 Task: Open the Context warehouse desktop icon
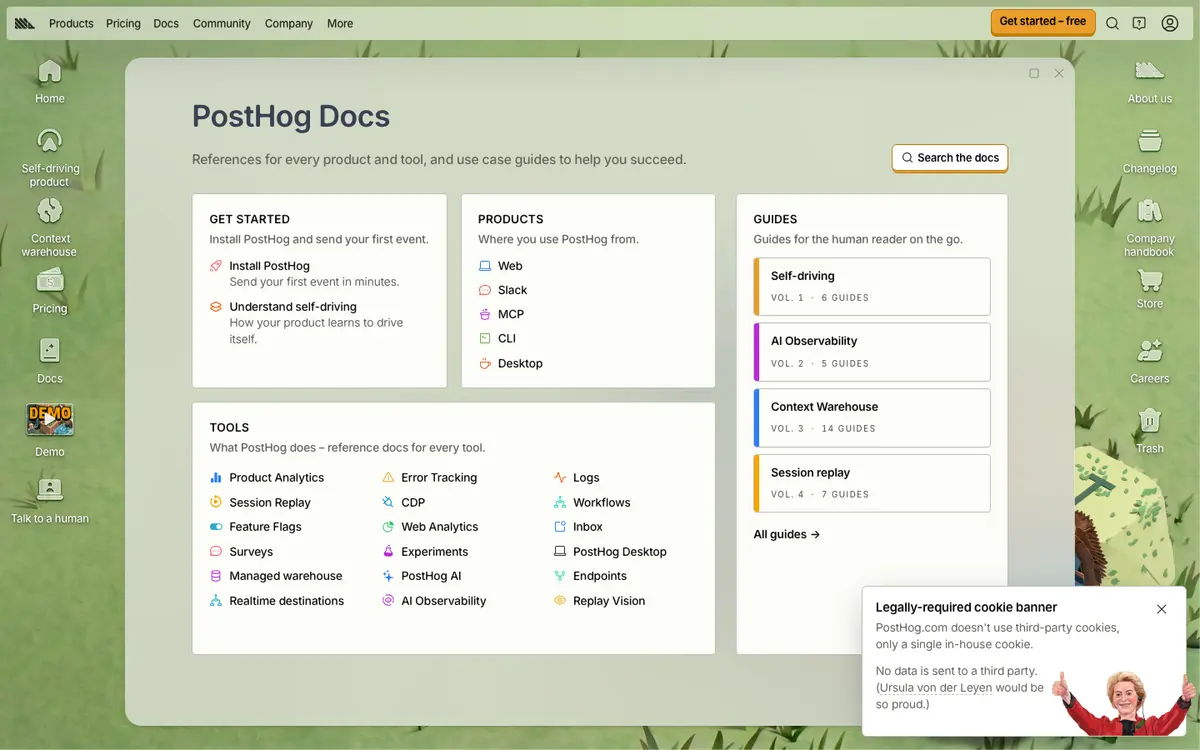tap(49, 227)
